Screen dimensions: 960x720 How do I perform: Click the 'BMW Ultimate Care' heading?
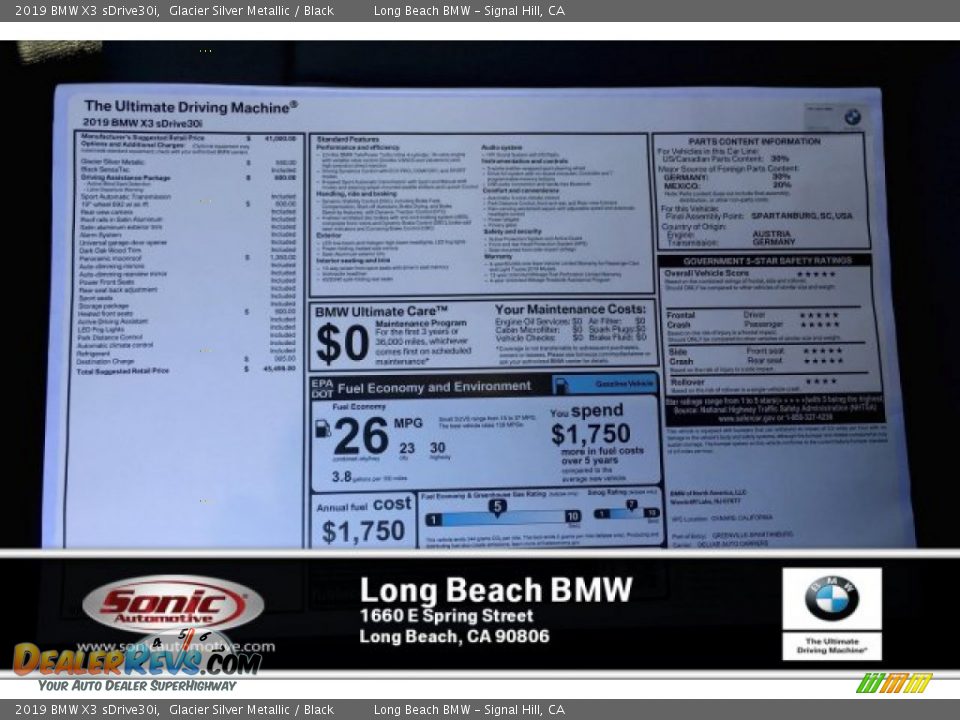(381, 311)
